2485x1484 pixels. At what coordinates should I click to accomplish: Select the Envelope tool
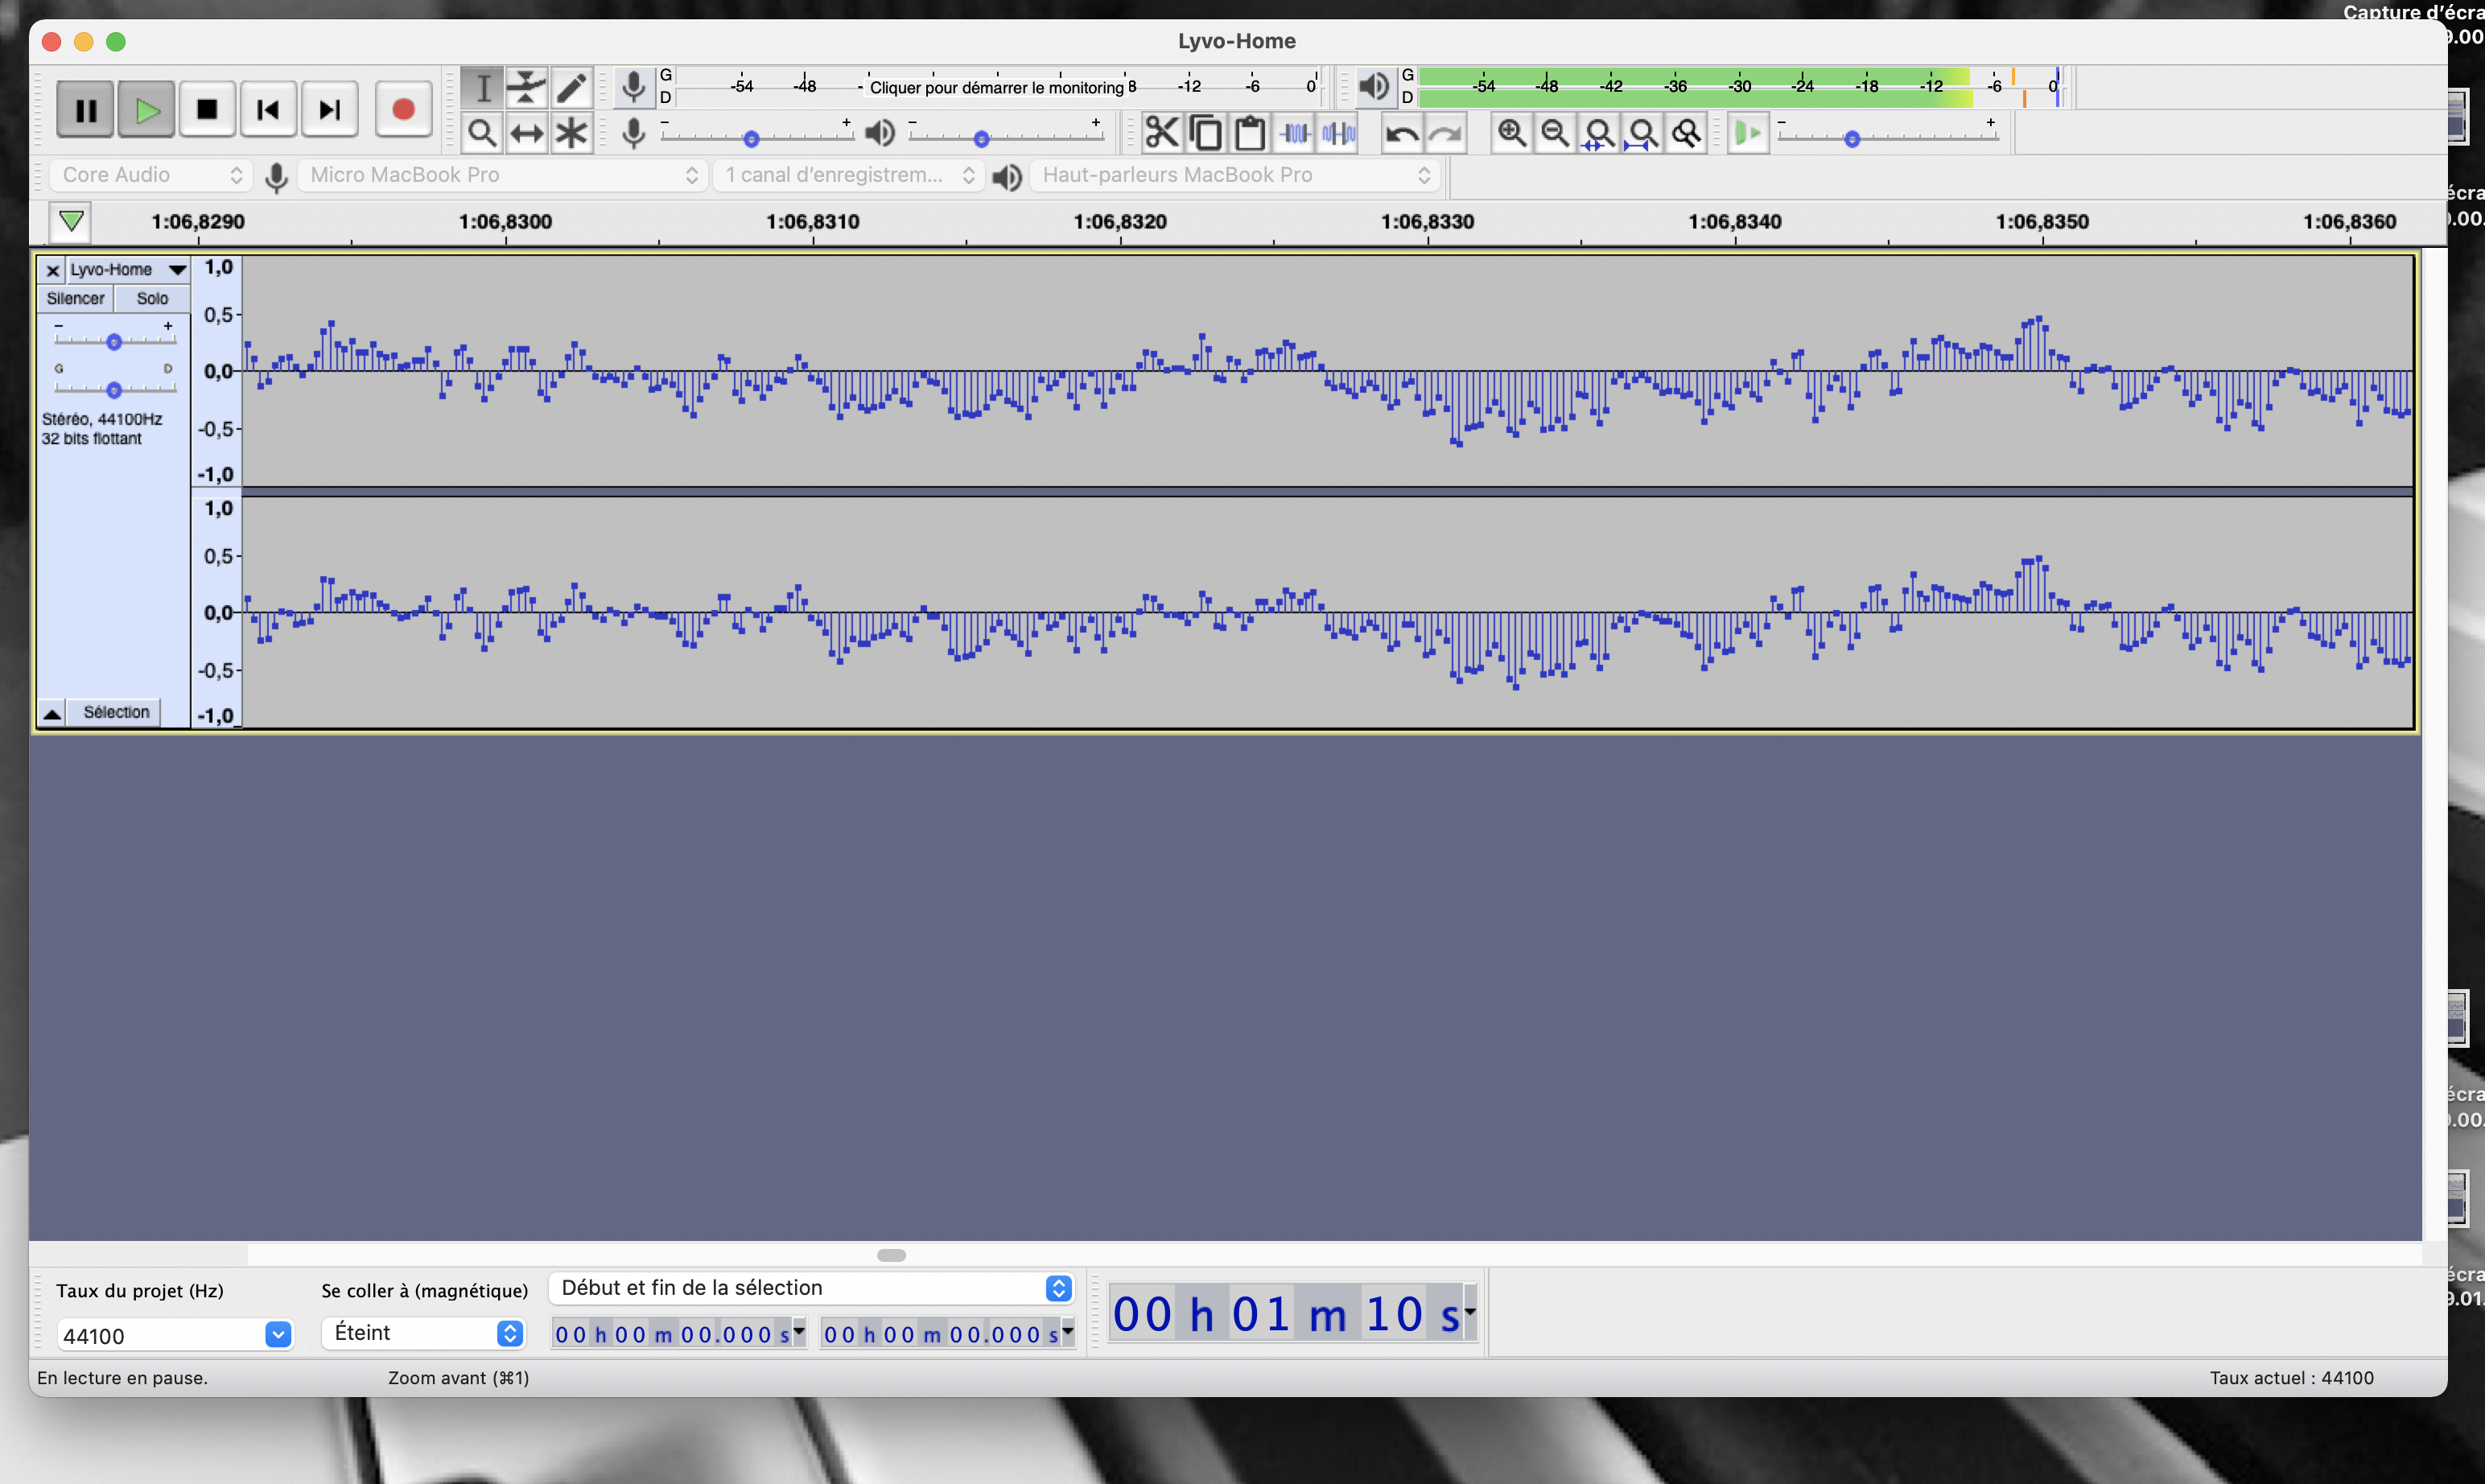tap(526, 88)
